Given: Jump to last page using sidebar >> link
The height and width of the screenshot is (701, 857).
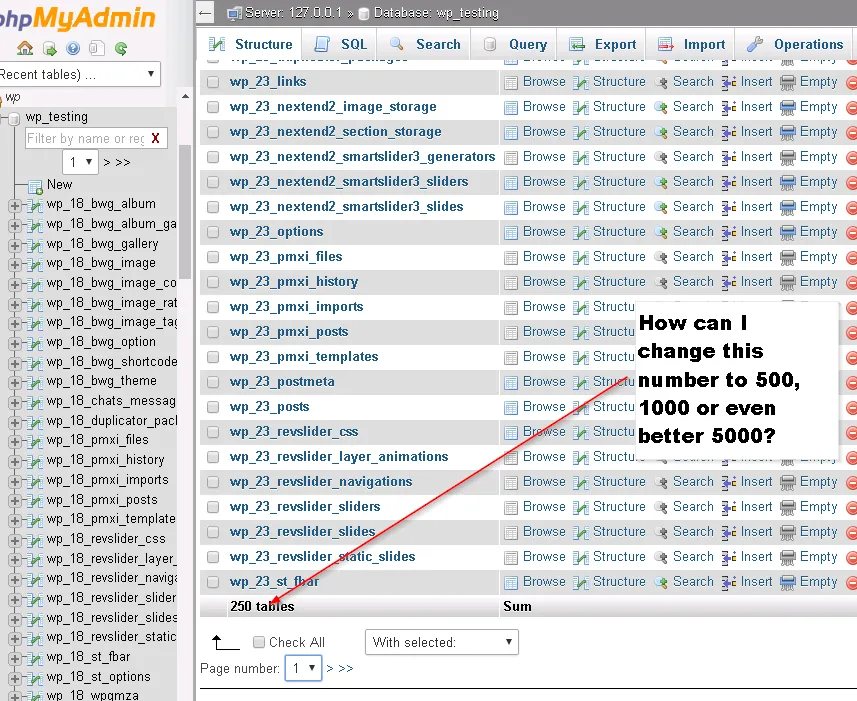Looking at the screenshot, I should pos(123,162).
